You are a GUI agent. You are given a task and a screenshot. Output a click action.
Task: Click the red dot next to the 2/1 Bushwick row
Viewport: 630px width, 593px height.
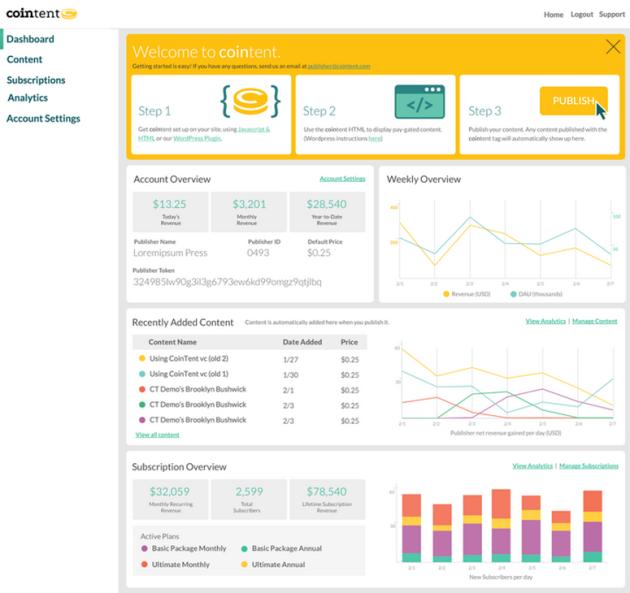(142, 389)
